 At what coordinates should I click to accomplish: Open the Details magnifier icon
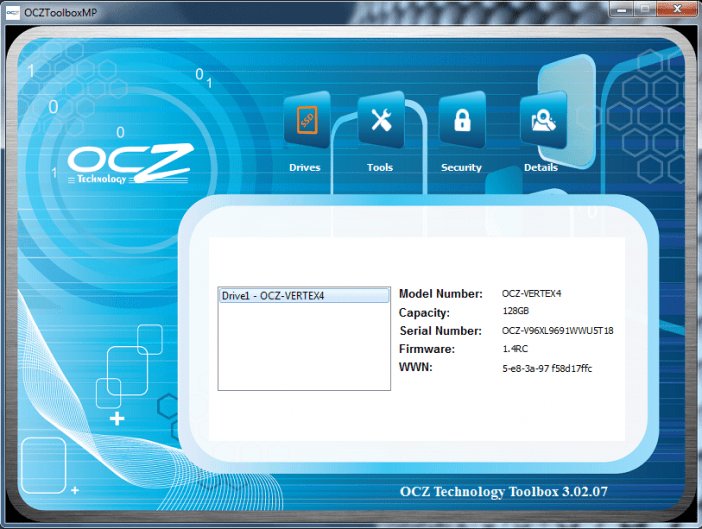point(544,119)
